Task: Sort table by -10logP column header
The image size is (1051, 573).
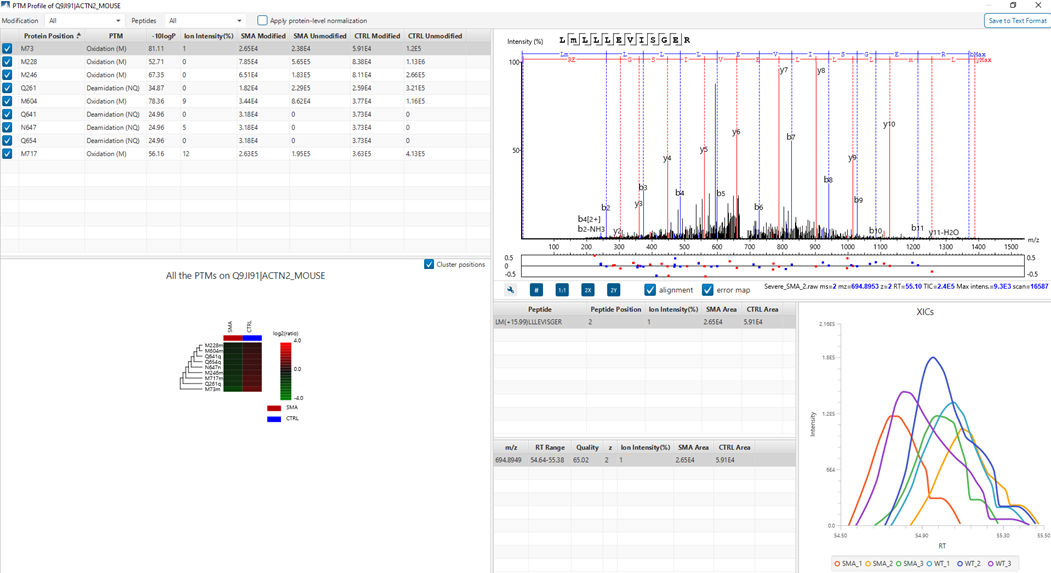Action: 163,36
